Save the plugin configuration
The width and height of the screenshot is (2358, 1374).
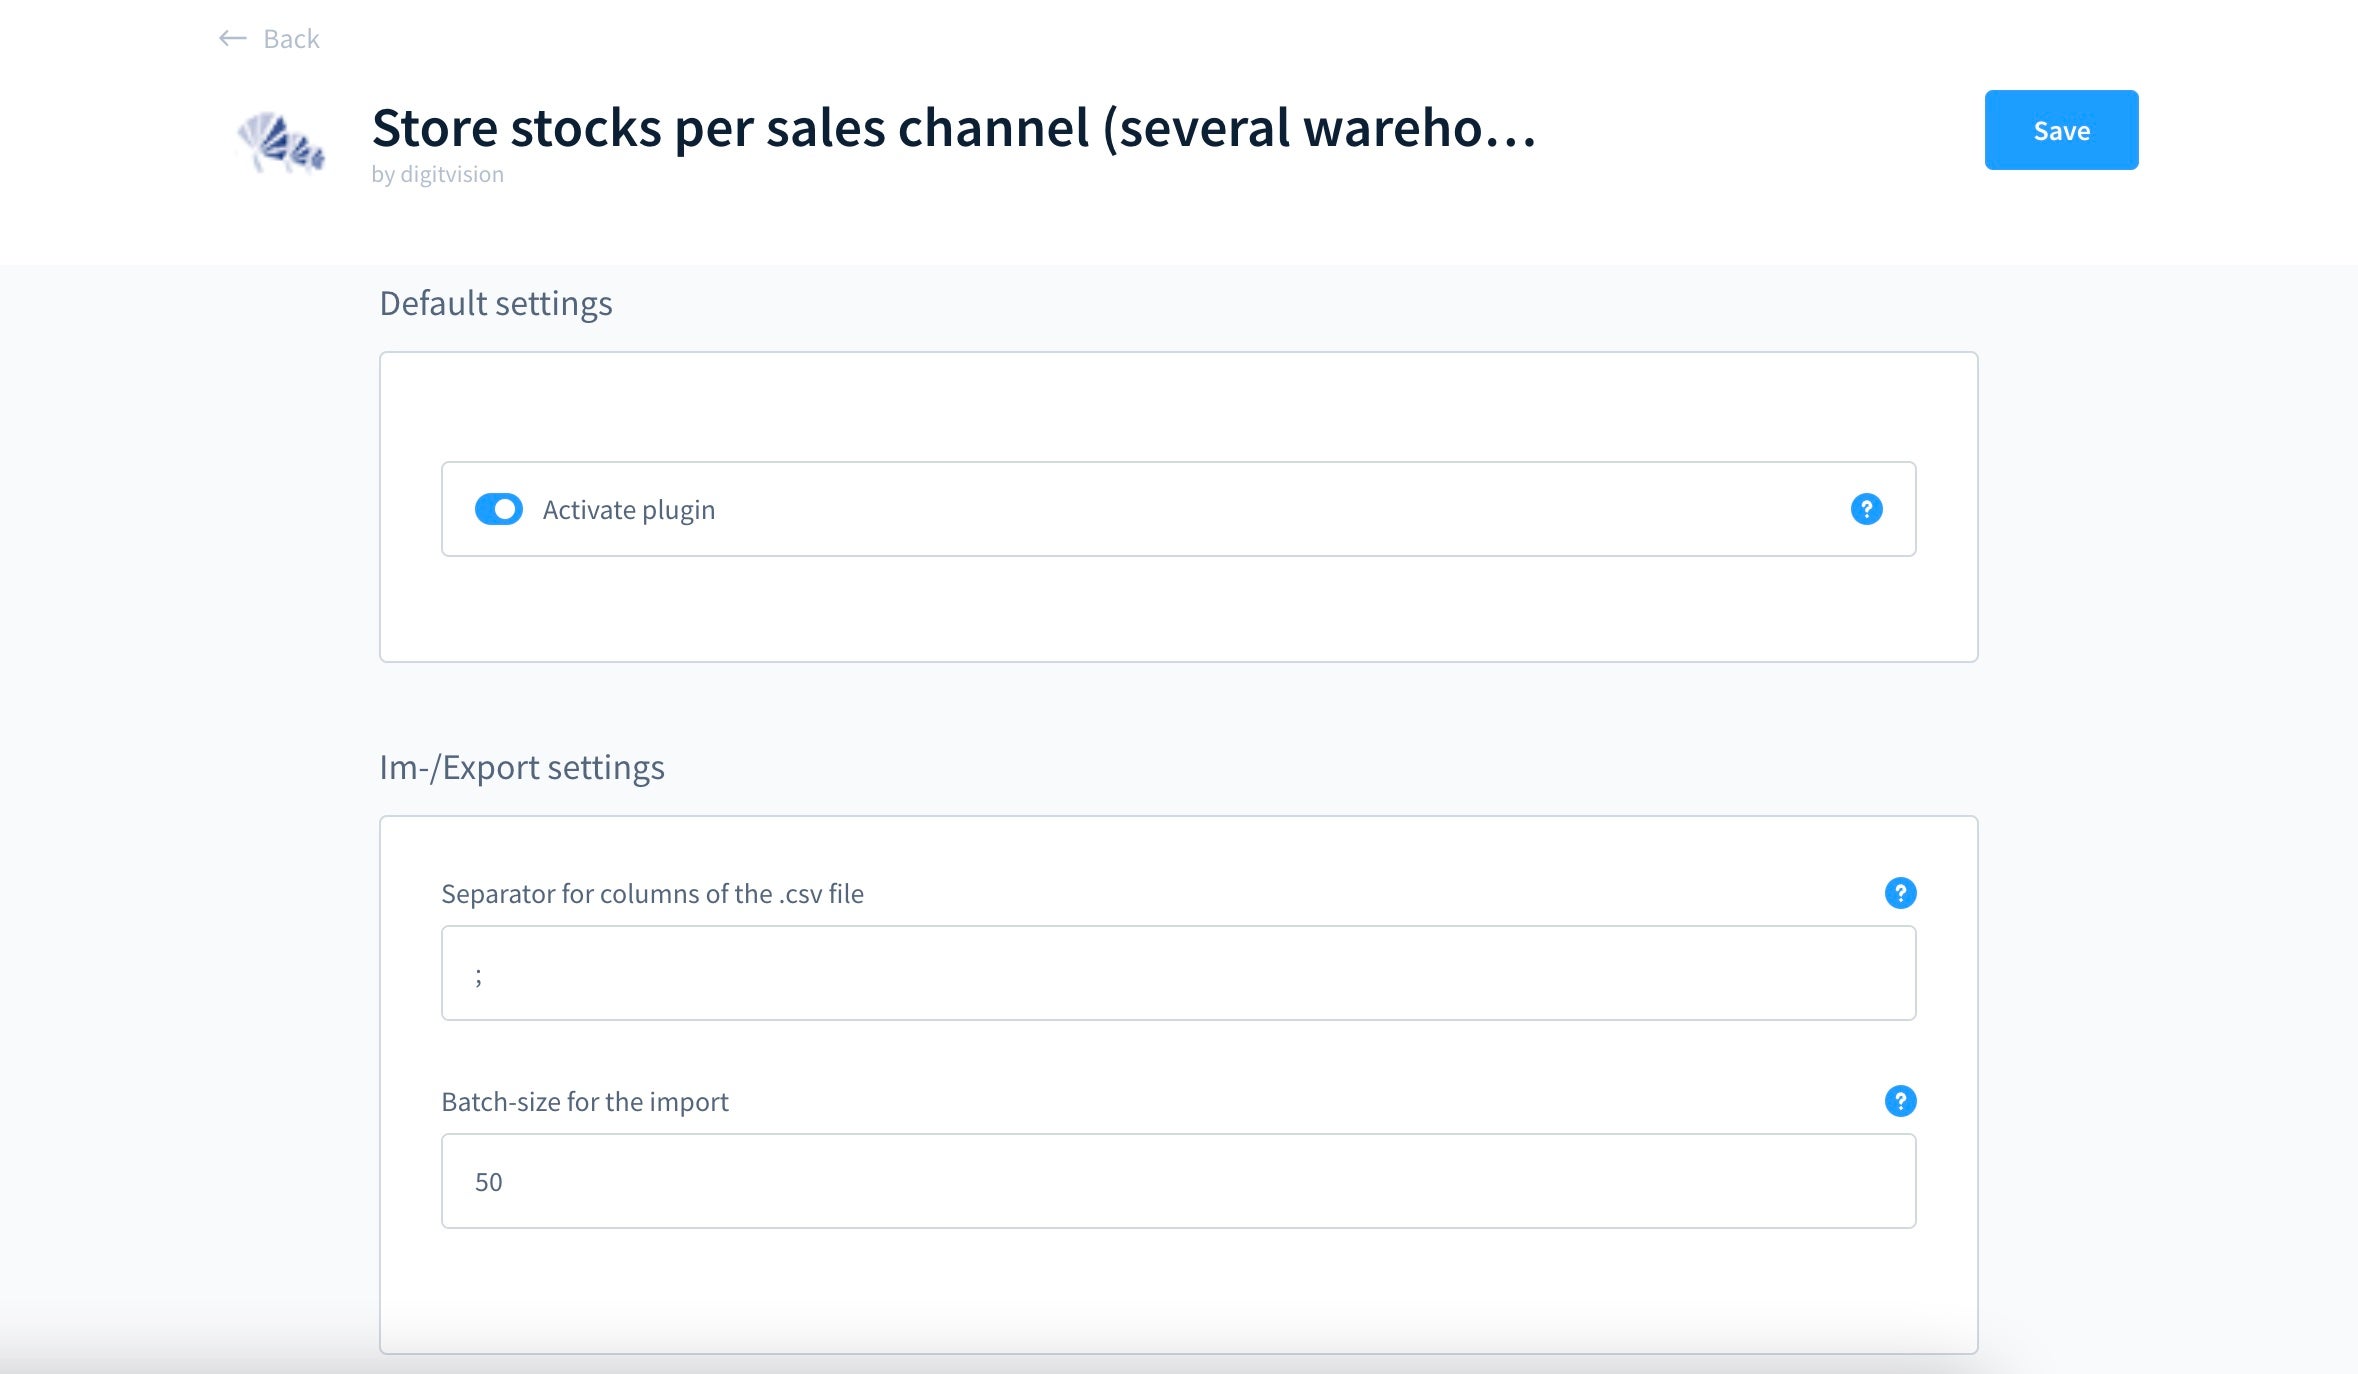click(2061, 130)
